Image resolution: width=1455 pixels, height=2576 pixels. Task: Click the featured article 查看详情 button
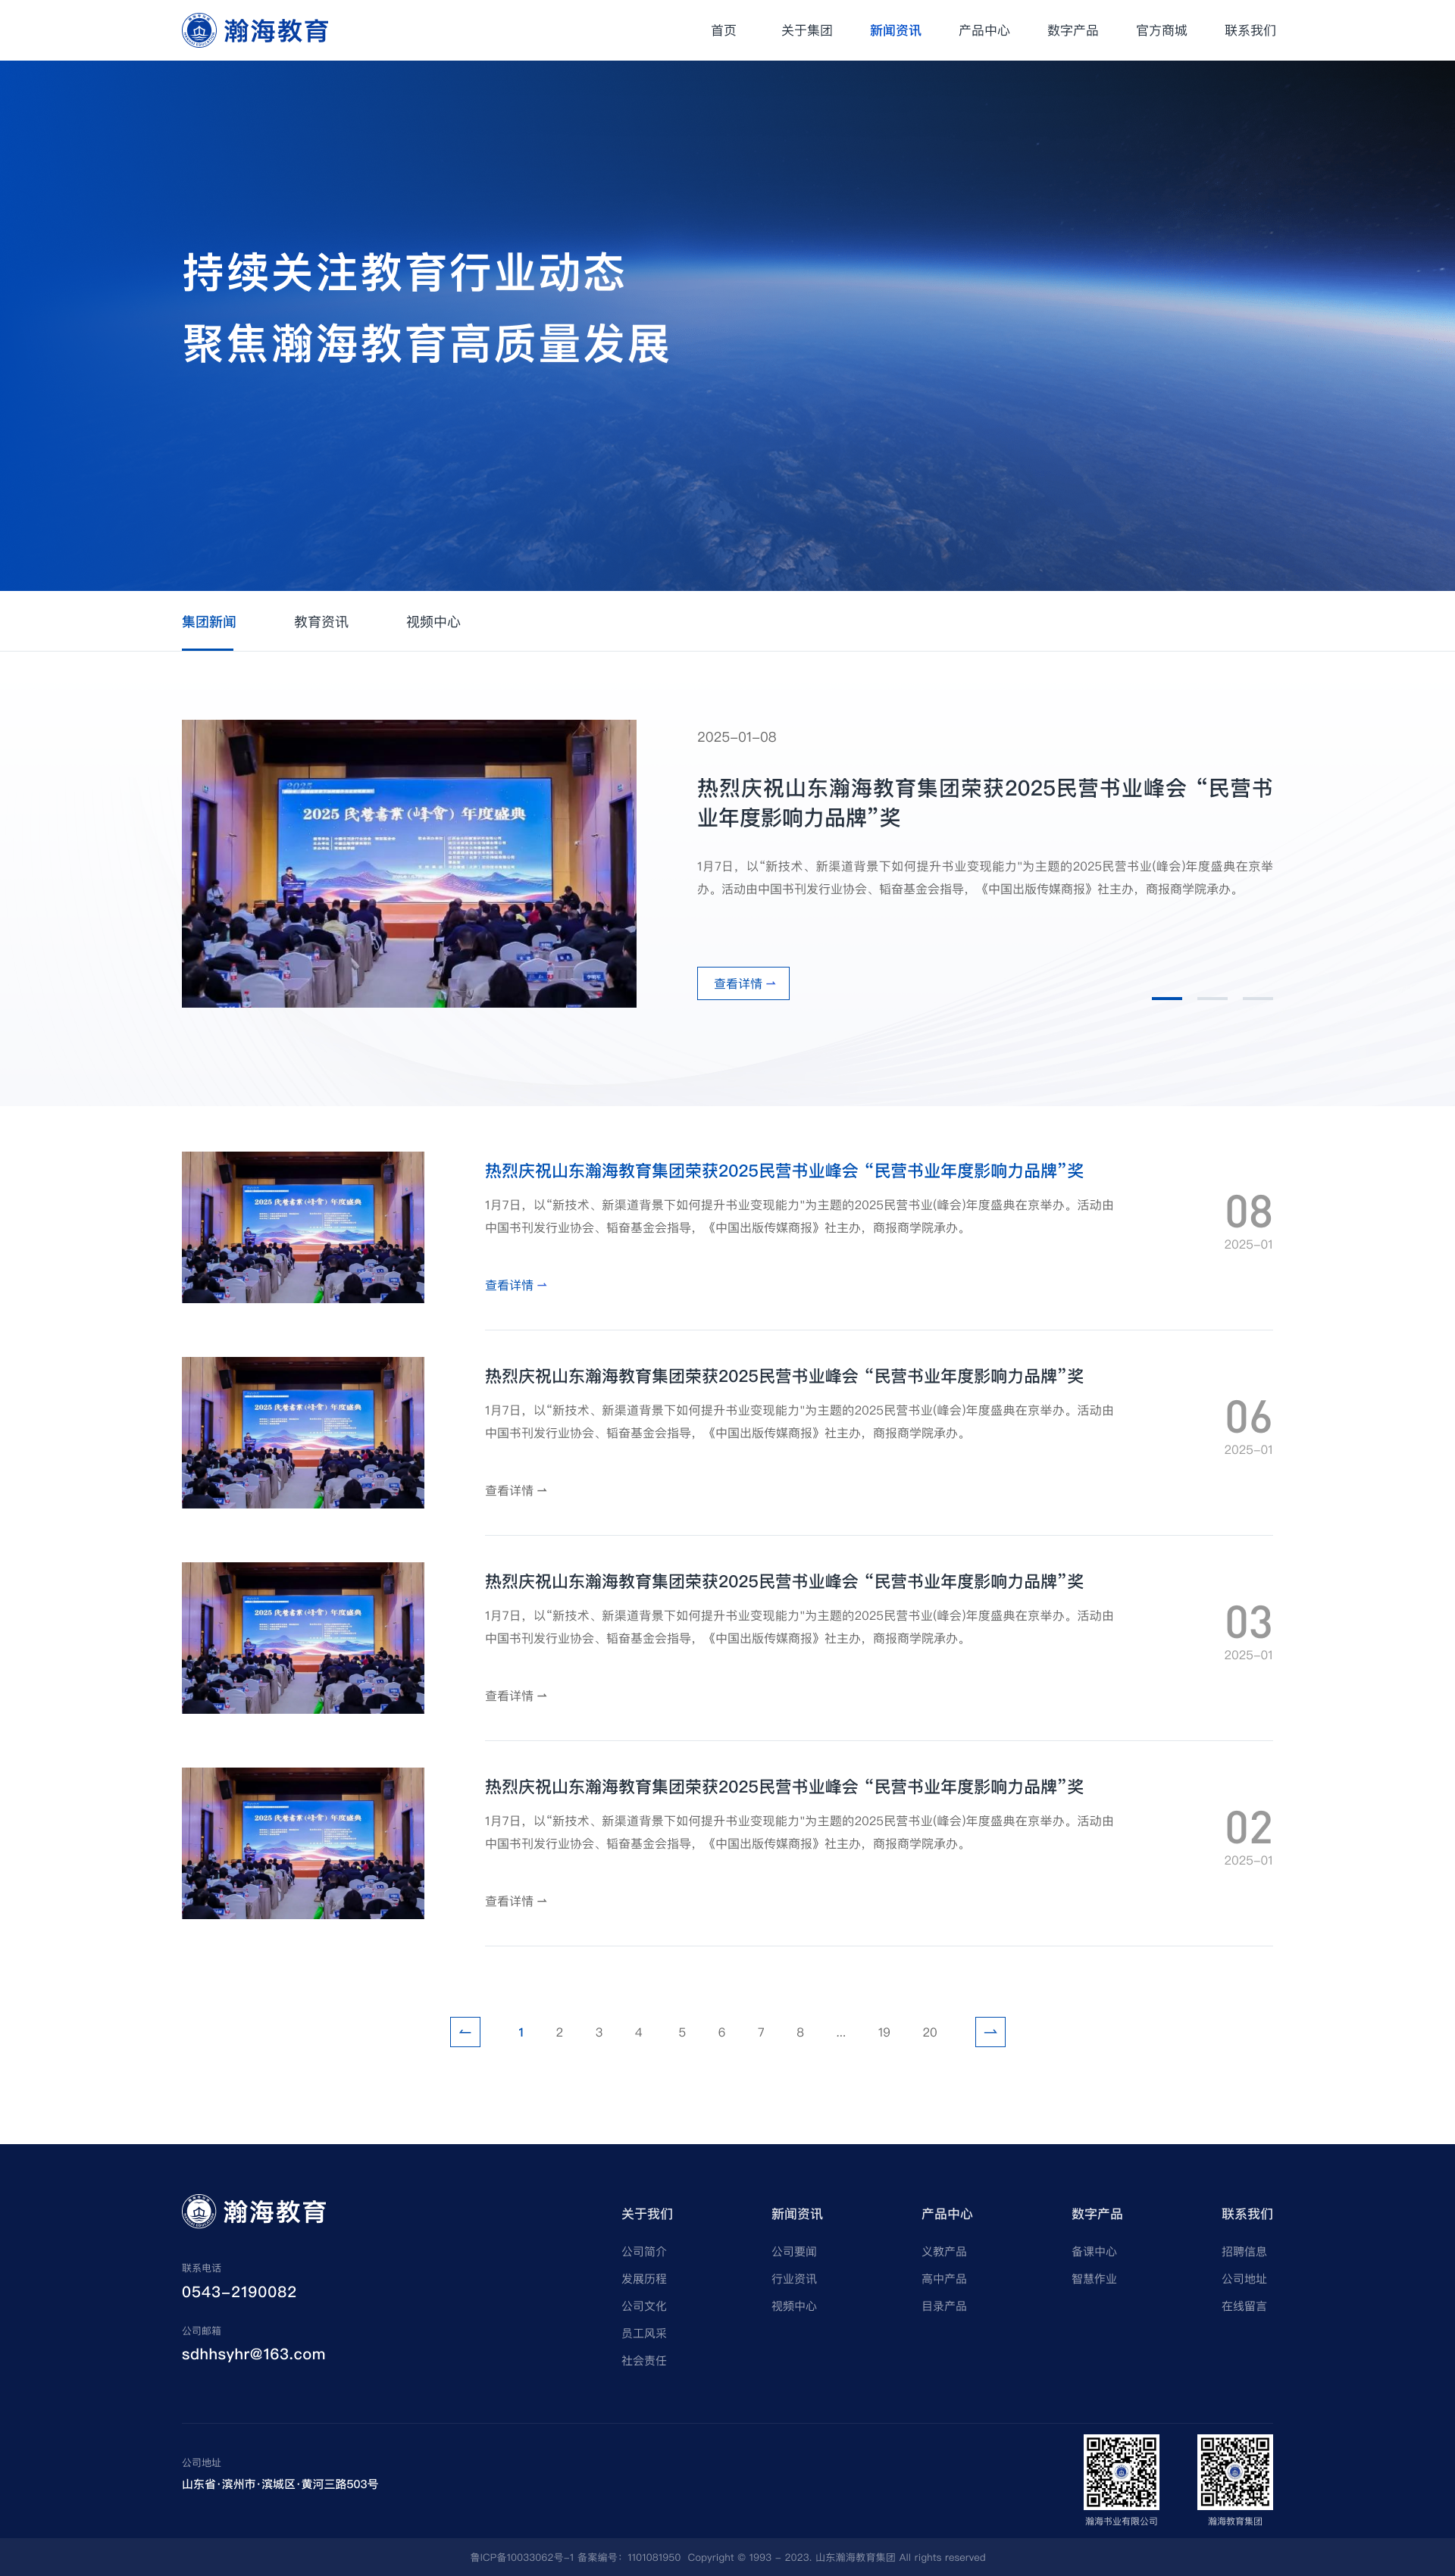click(743, 983)
